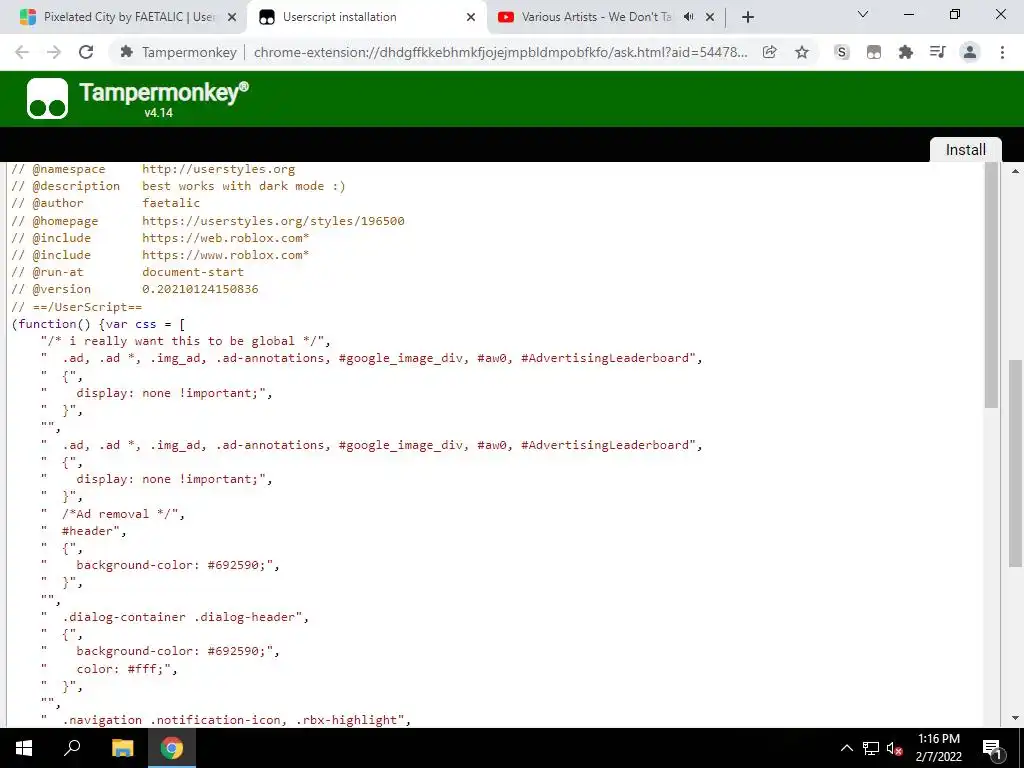1024x768 pixels.
Task: Click the best works with dark mode description
Action: (244, 186)
